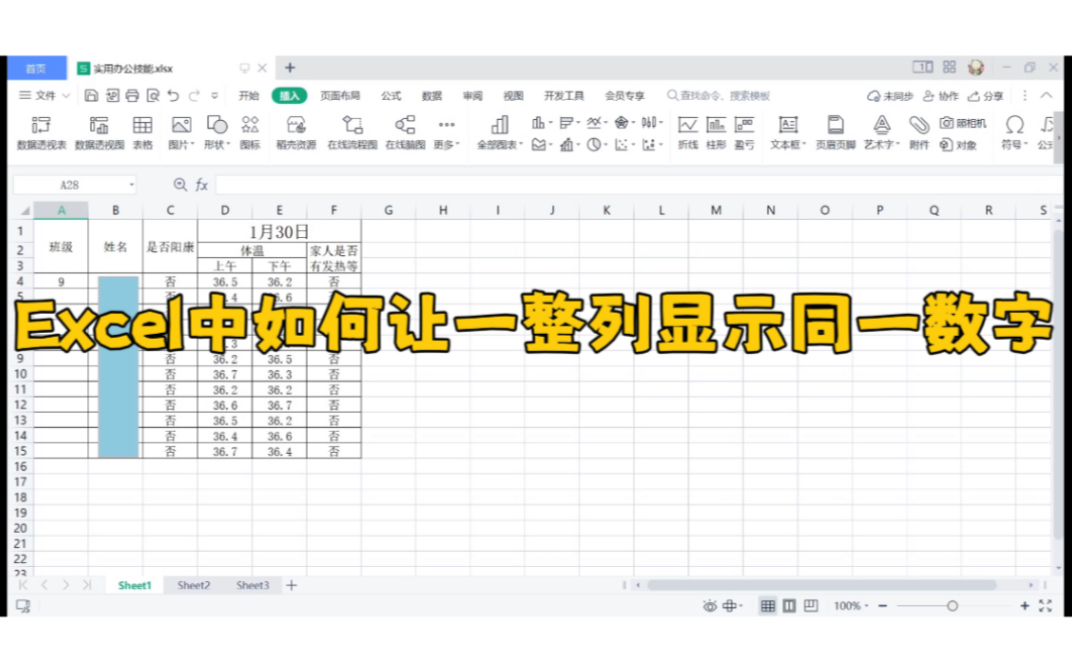Open the quick access toolbar customize arrow
Viewport: 1072px width, 670px height.
pos(215,96)
